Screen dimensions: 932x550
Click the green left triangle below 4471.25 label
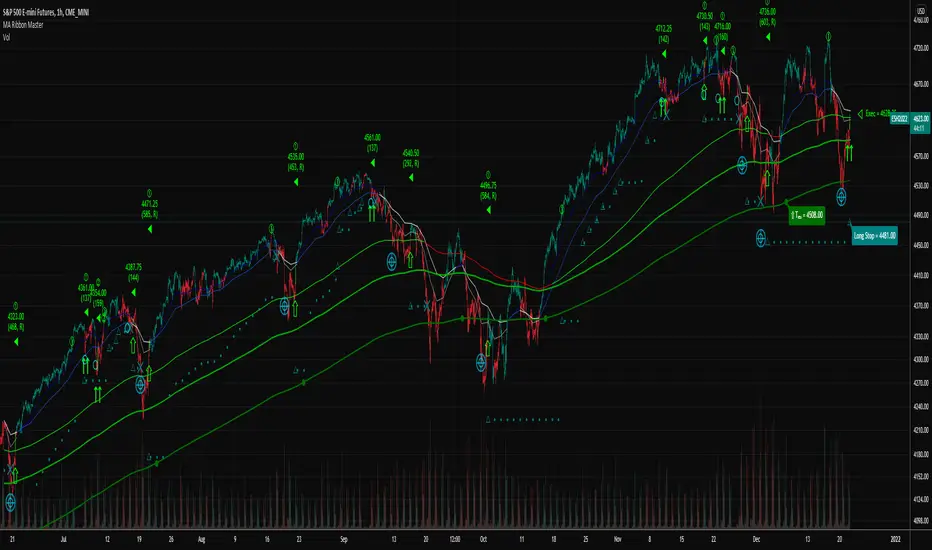tap(150, 229)
